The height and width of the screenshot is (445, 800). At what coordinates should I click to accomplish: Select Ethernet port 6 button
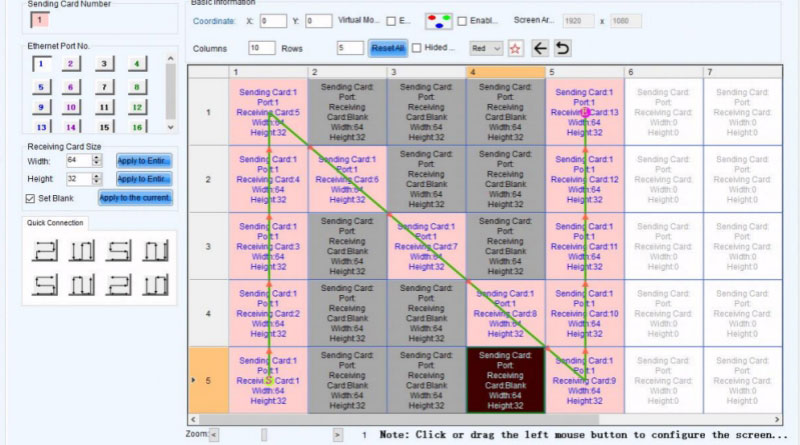pos(70,87)
